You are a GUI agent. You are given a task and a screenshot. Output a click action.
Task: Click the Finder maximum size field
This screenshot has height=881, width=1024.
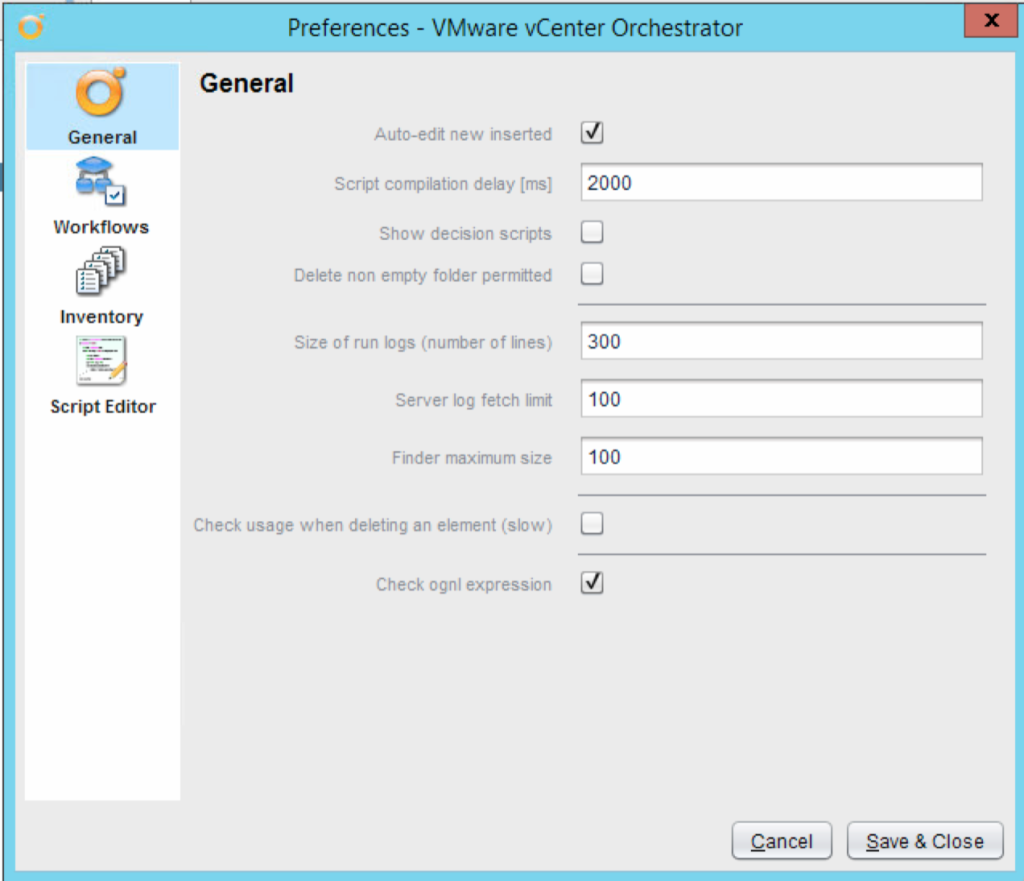point(782,457)
